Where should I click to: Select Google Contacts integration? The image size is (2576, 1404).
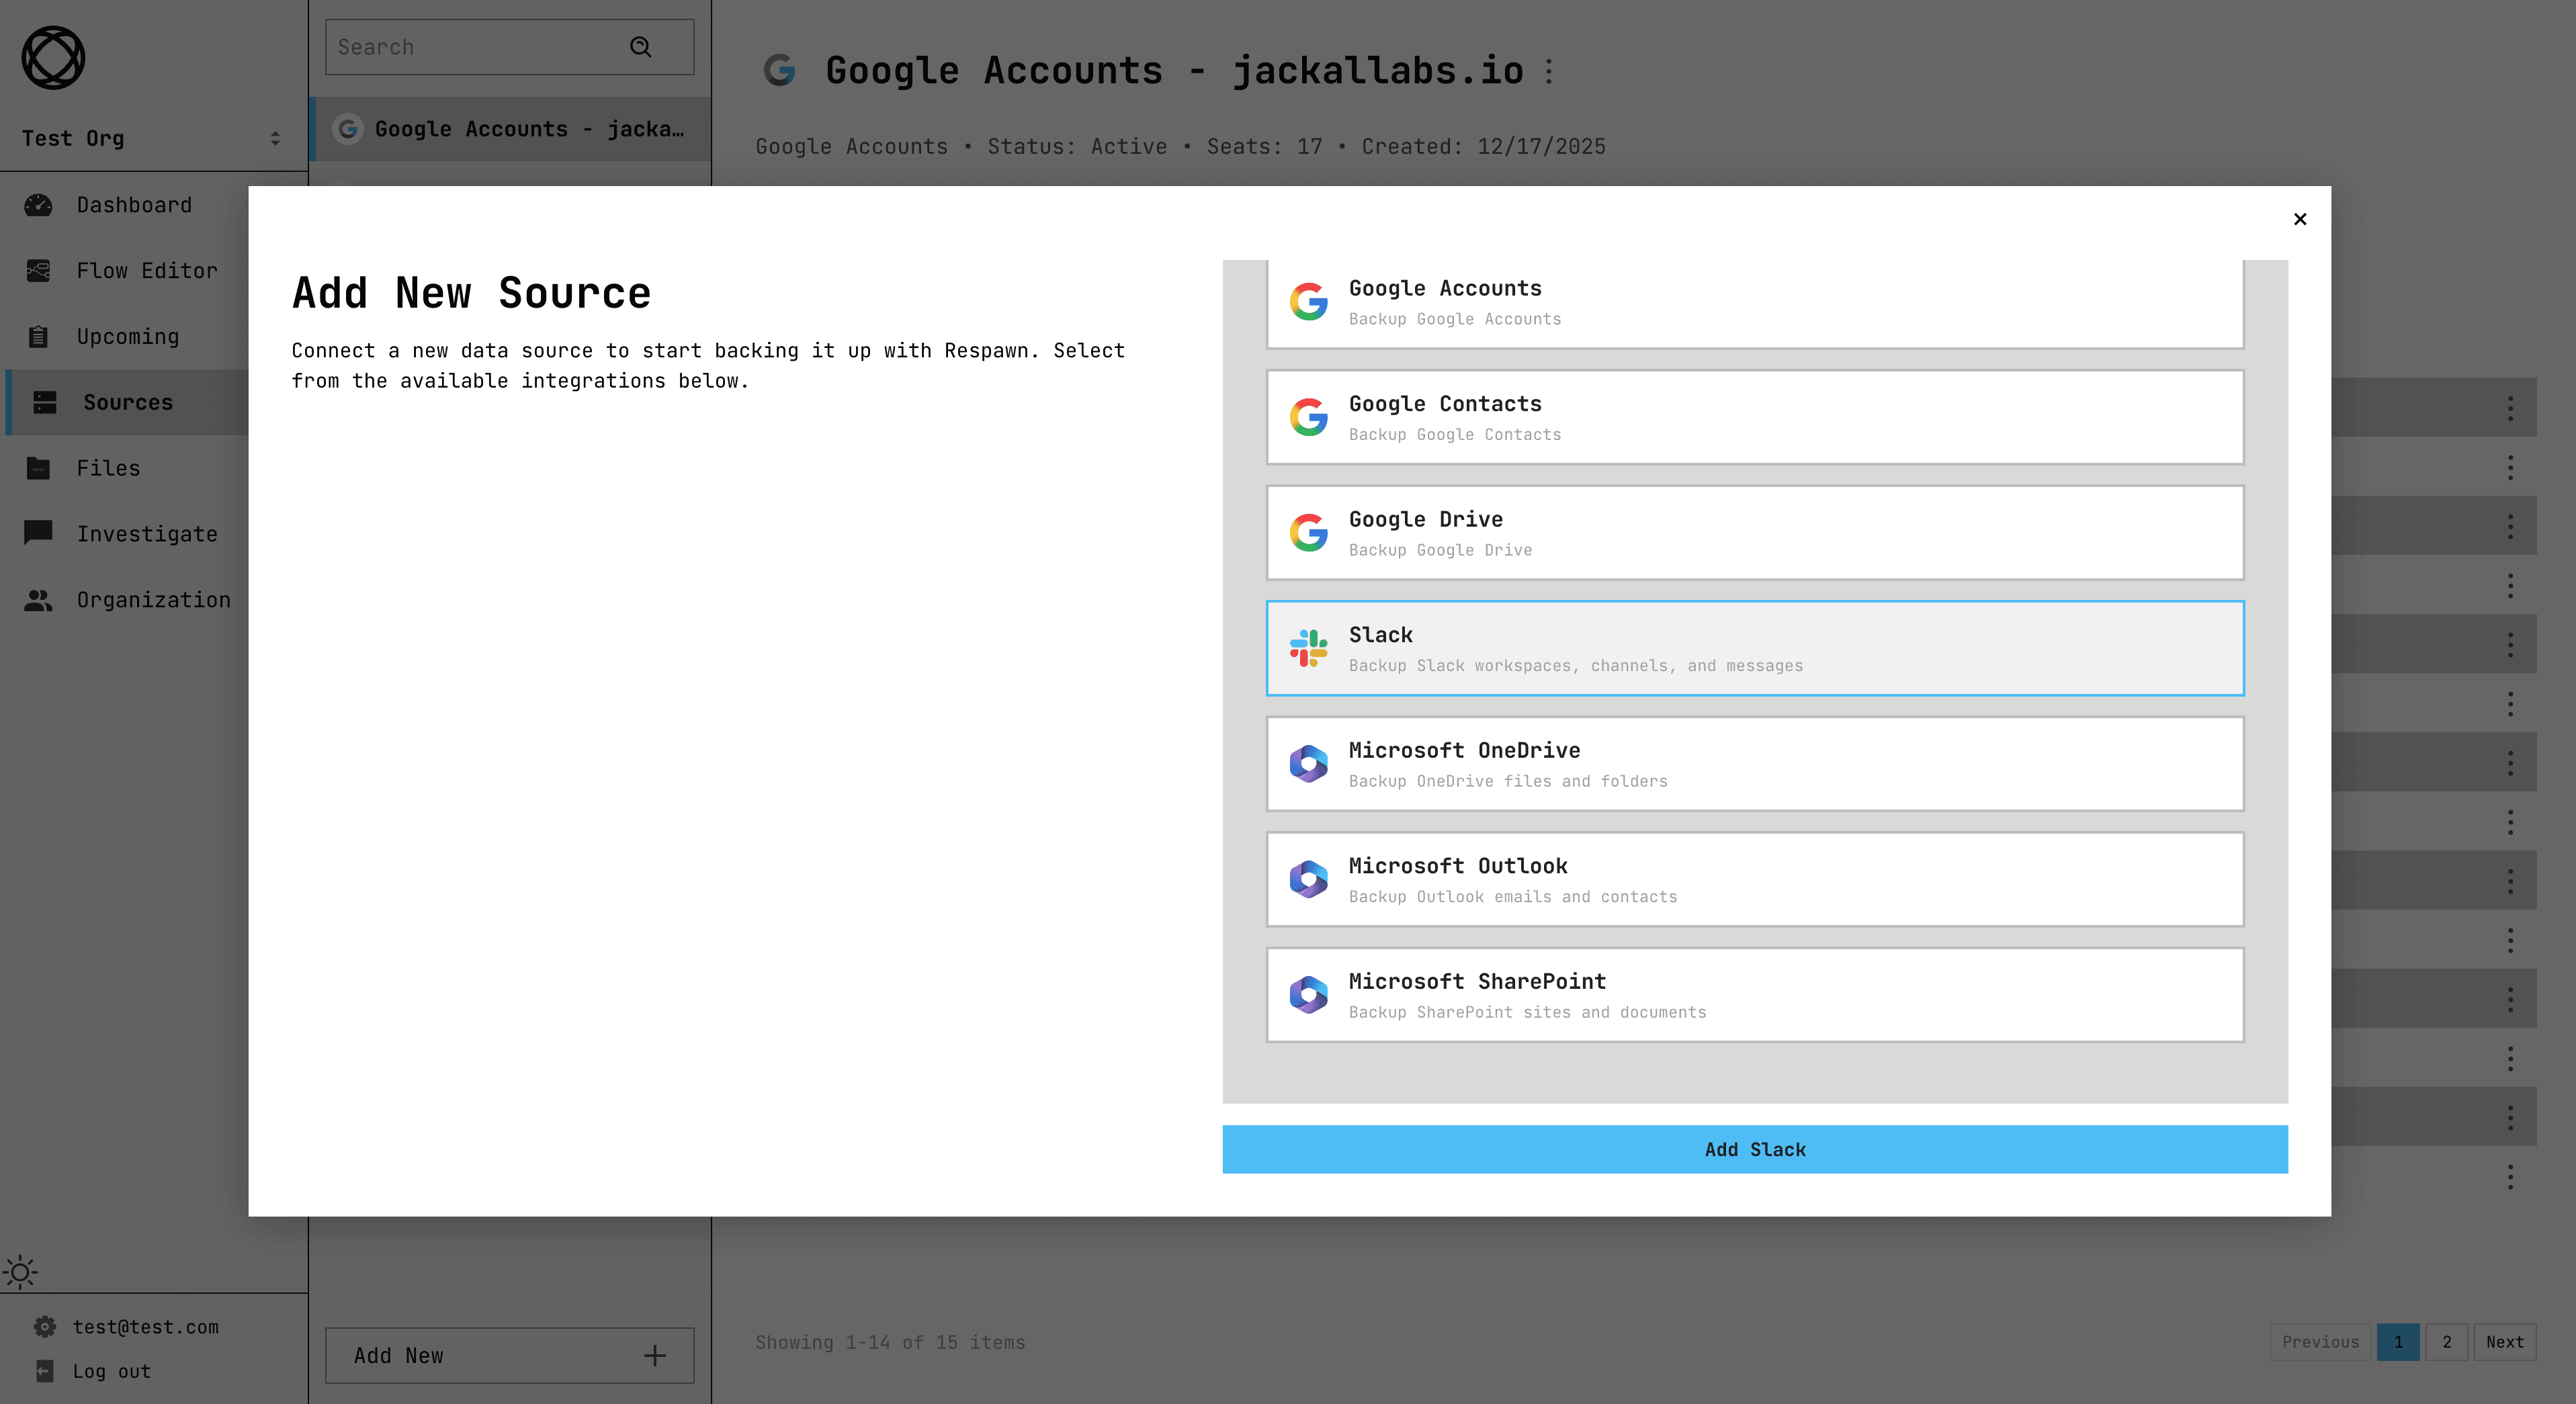1754,418
